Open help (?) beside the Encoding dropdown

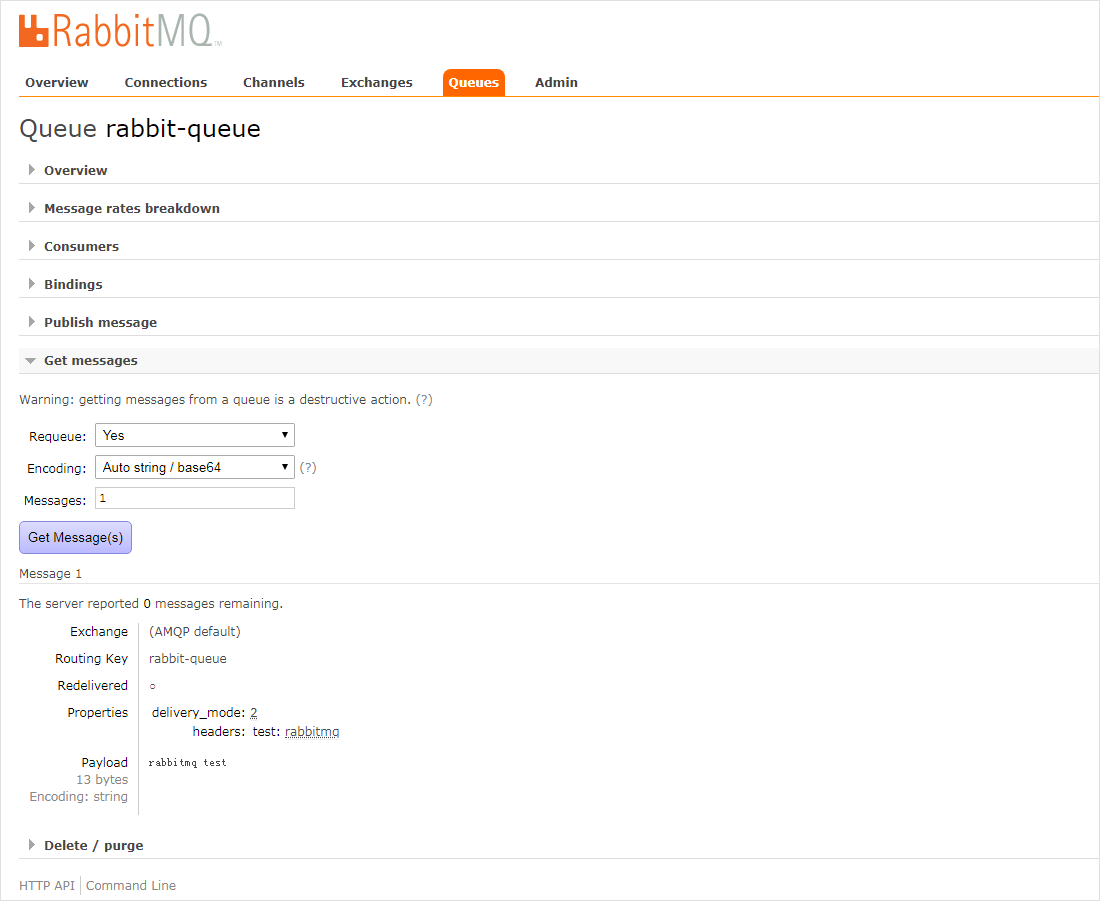[308, 467]
